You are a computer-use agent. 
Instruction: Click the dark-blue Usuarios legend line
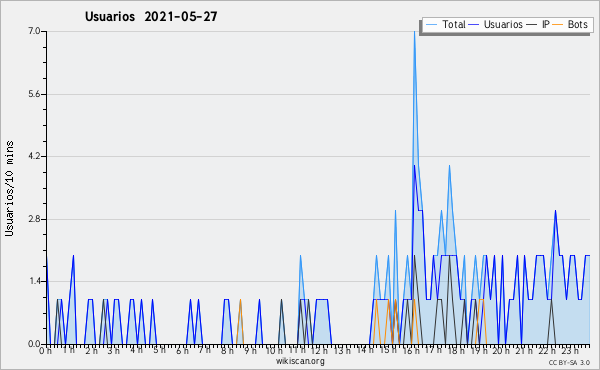pos(474,25)
